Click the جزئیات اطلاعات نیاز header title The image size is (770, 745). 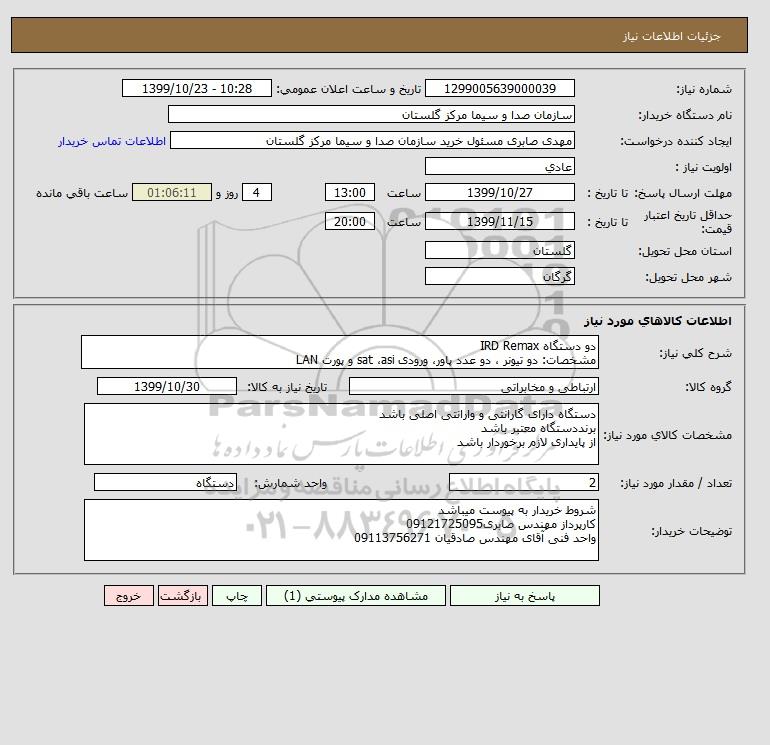pyautogui.click(x=672, y=36)
